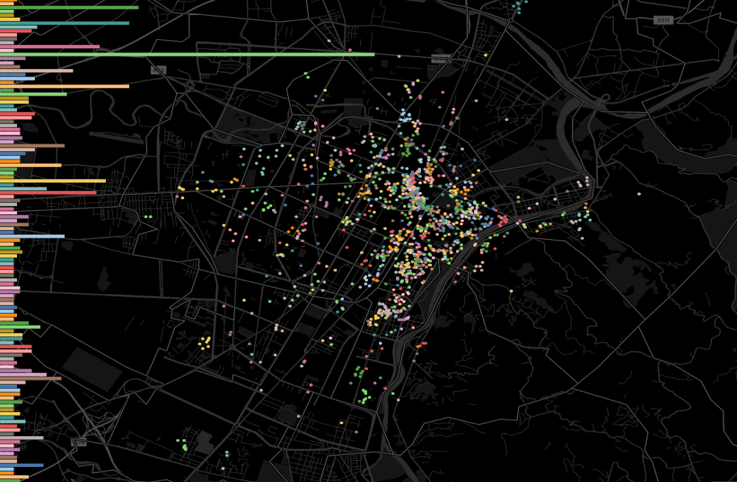Image resolution: width=737 pixels, height=482 pixels.
Task: Click the topmost dark green bar
Action: (x=70, y=7)
